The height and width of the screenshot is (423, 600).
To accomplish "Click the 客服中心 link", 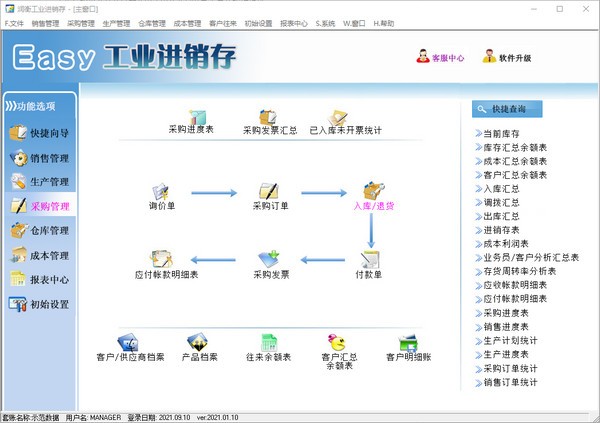I will 439,57.
